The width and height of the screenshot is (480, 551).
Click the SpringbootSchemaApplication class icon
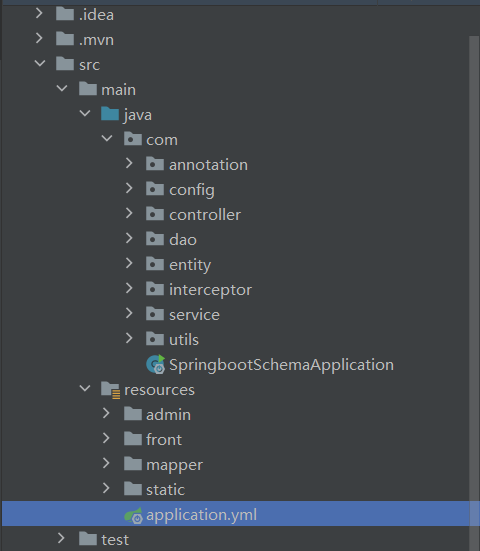(x=155, y=364)
